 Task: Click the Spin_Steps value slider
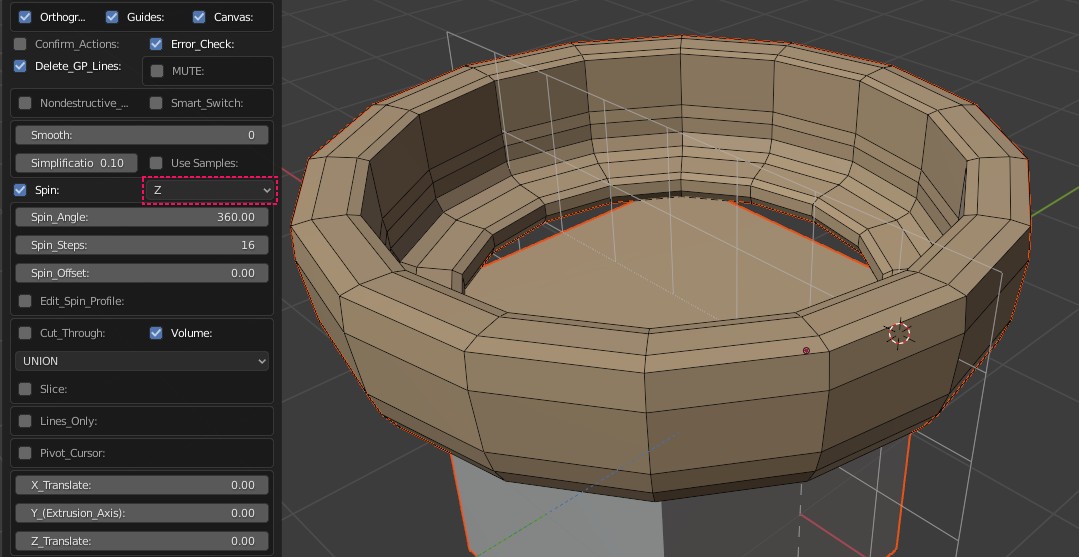click(142, 245)
